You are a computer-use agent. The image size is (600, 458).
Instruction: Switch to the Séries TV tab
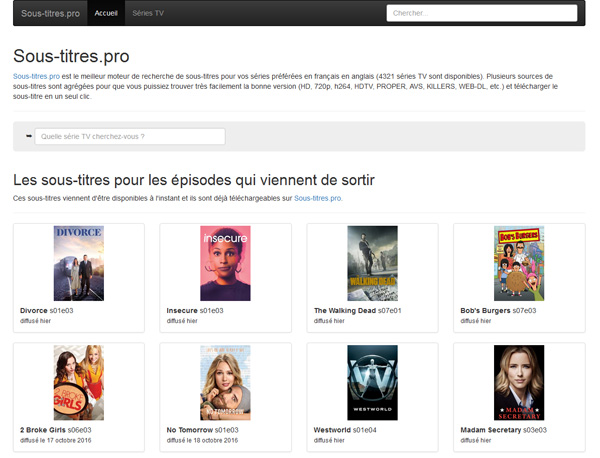[150, 13]
